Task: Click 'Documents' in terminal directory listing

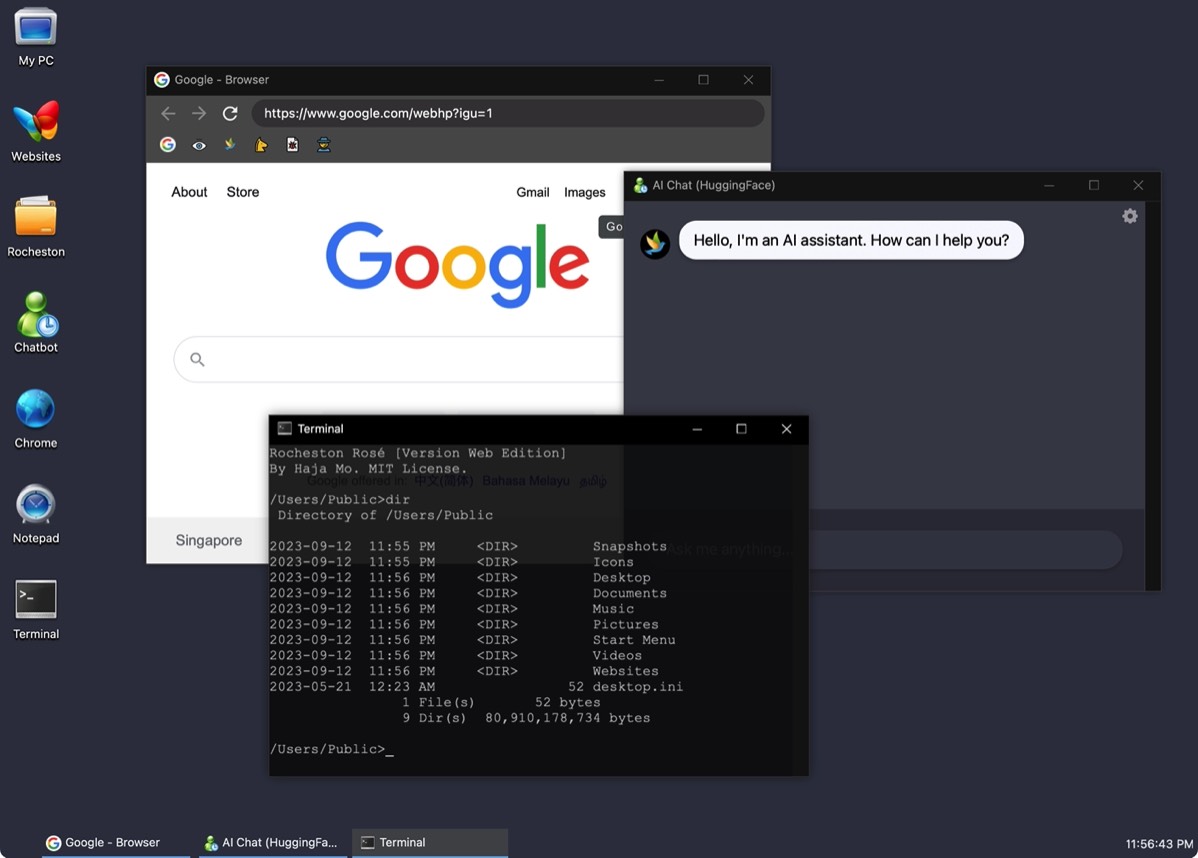Action: [x=630, y=593]
